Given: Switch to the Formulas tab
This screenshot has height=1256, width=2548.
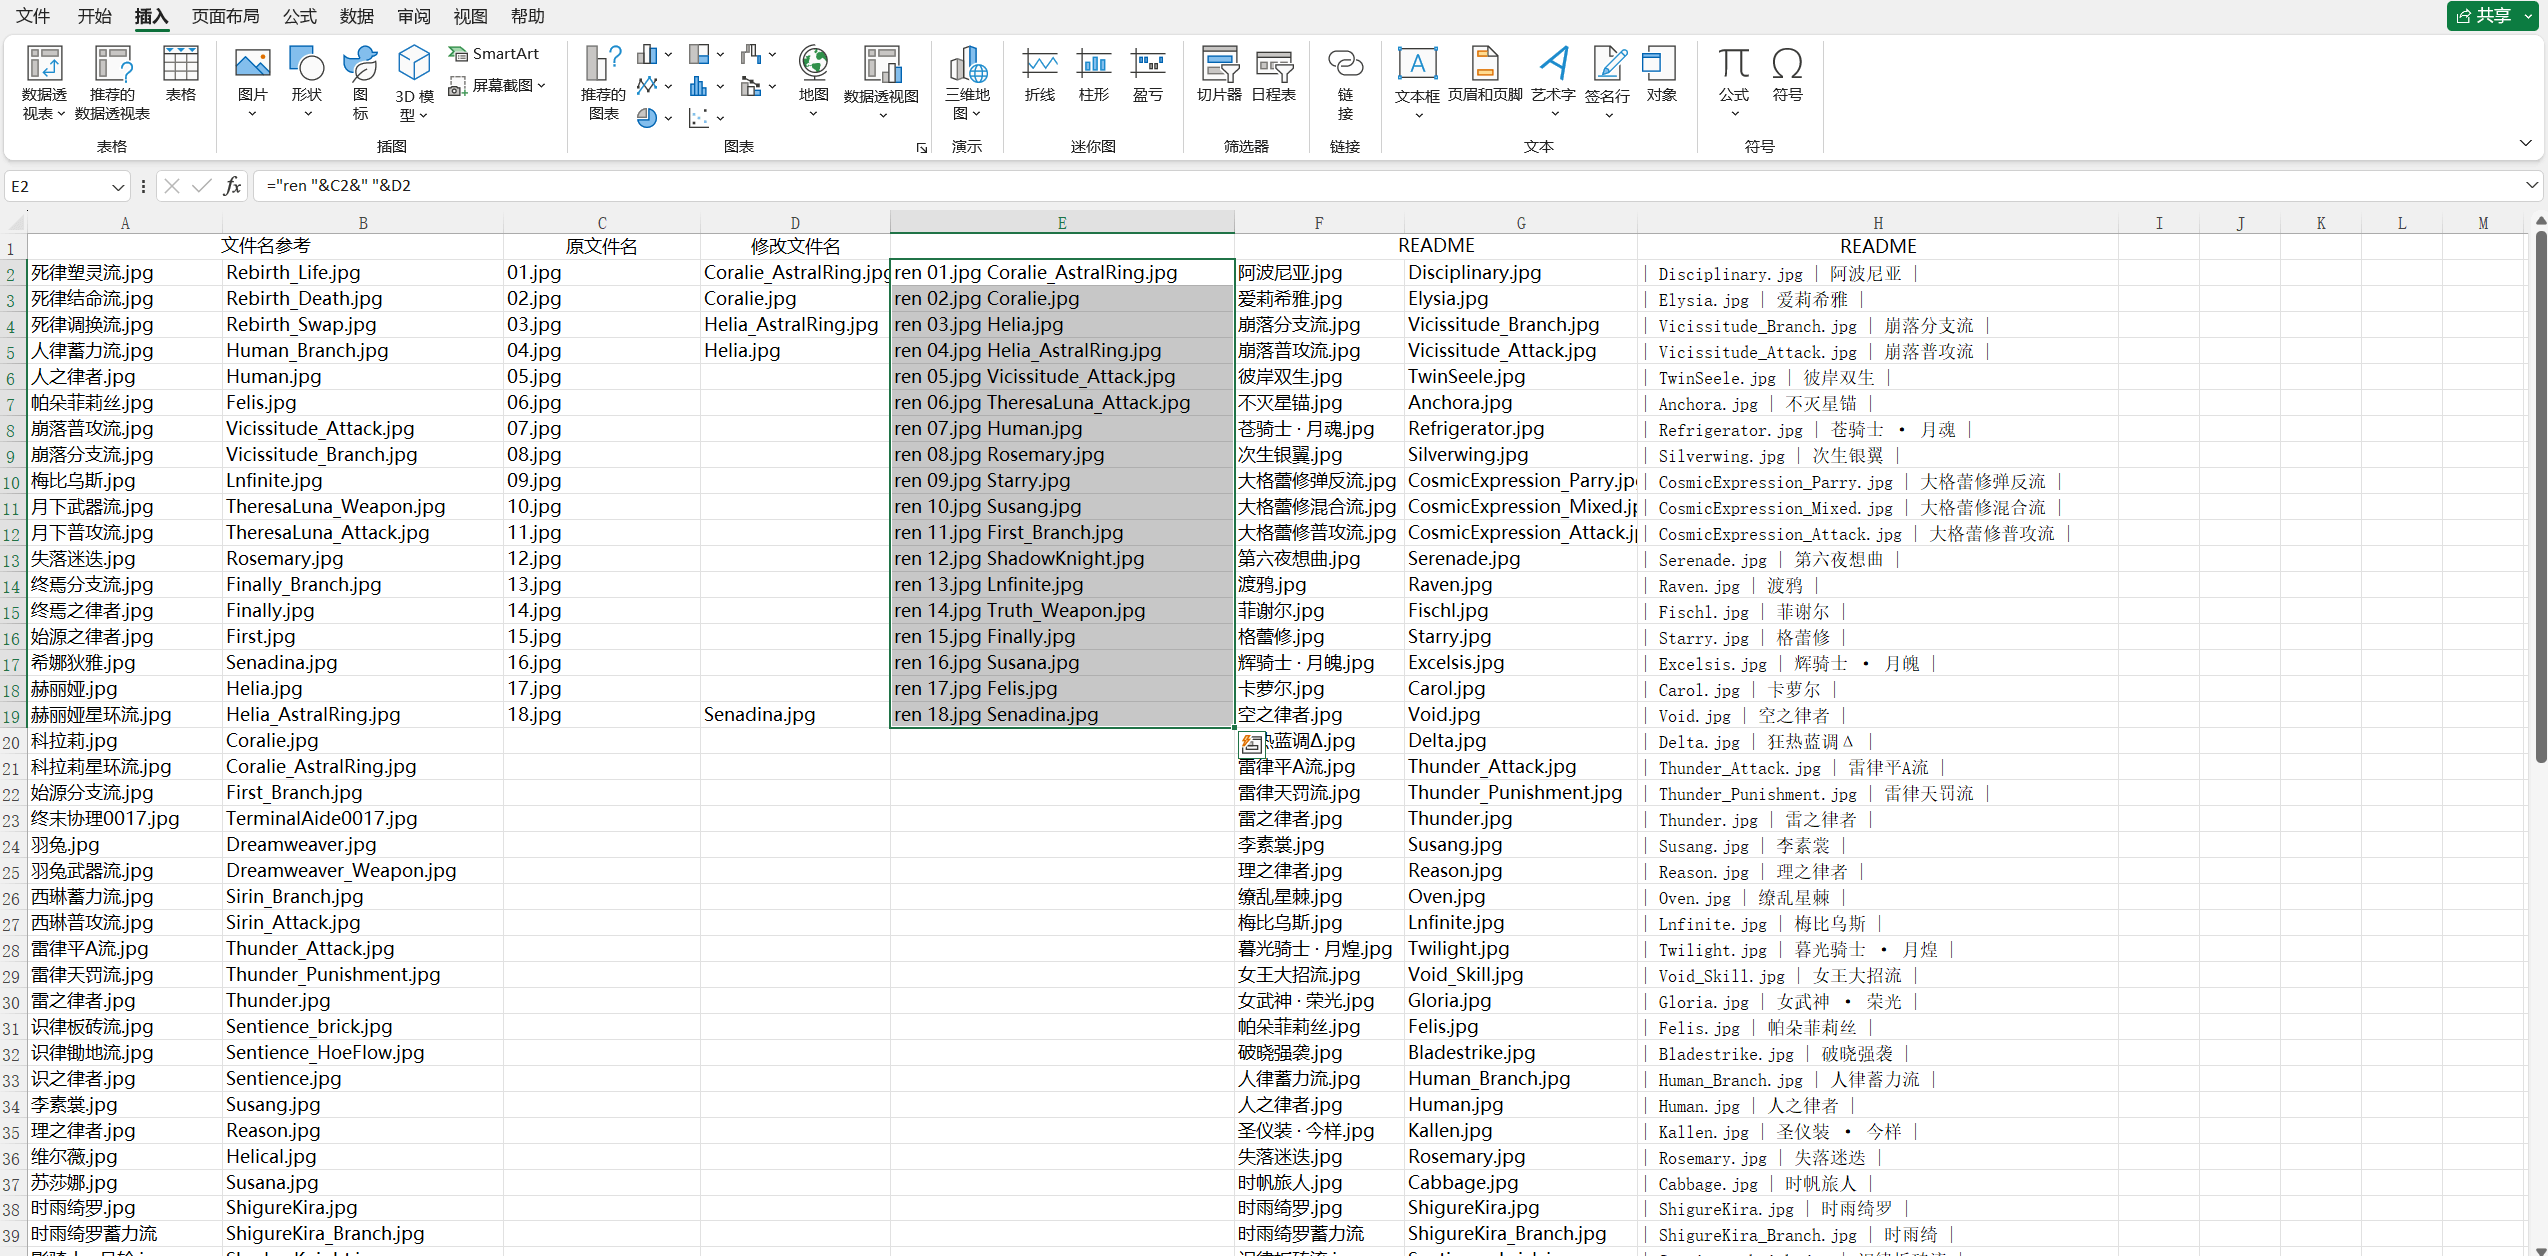Looking at the screenshot, I should click(299, 16).
